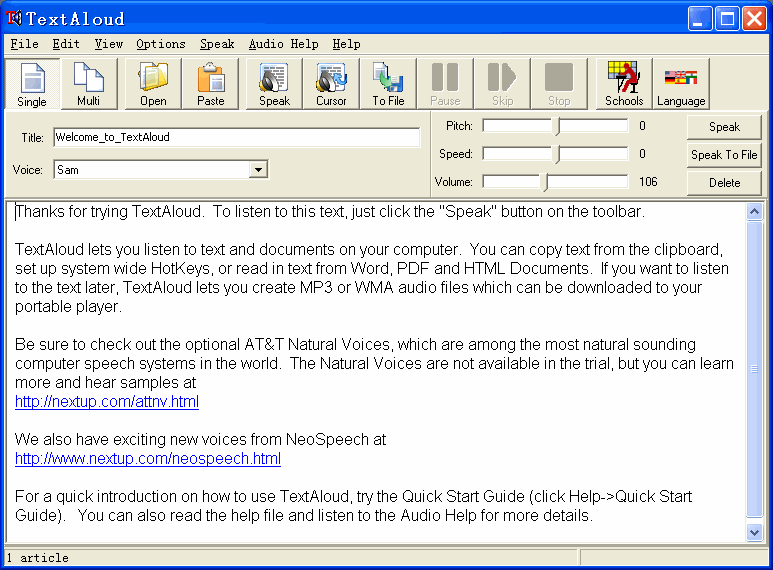
Task: Click the Paste clipboard toolbar icon
Action: pyautogui.click(x=211, y=84)
